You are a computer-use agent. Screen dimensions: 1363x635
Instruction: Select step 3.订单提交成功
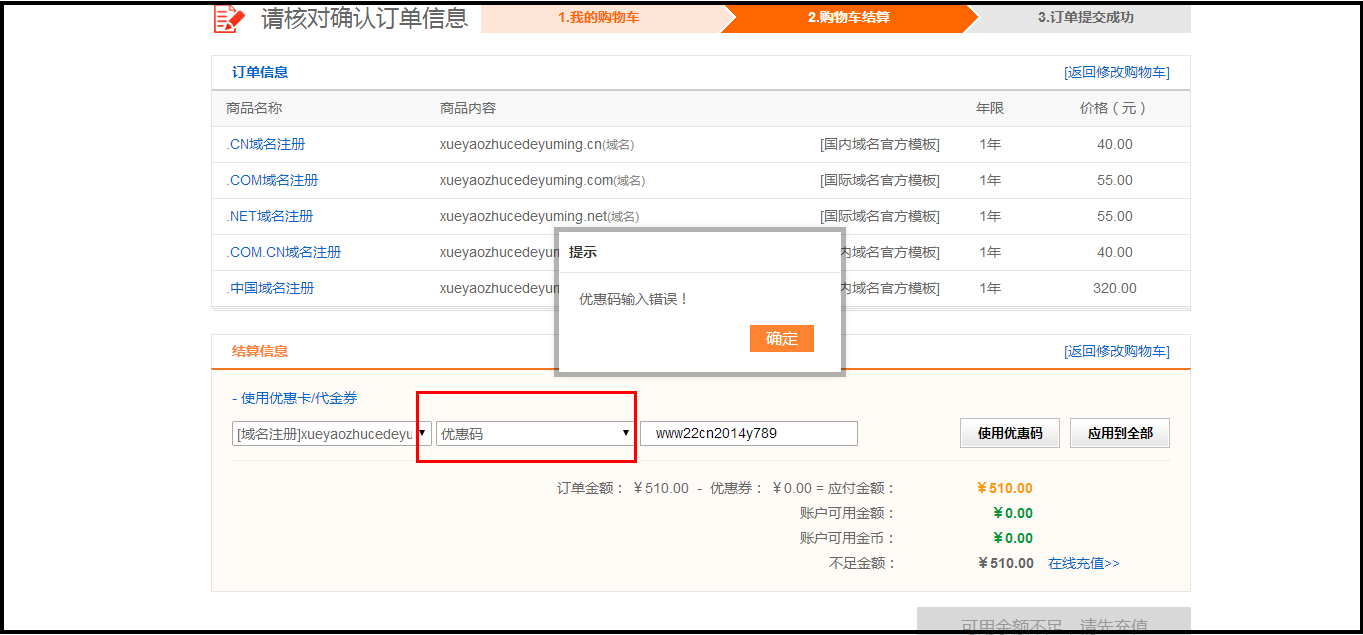pyautogui.click(x=1085, y=18)
